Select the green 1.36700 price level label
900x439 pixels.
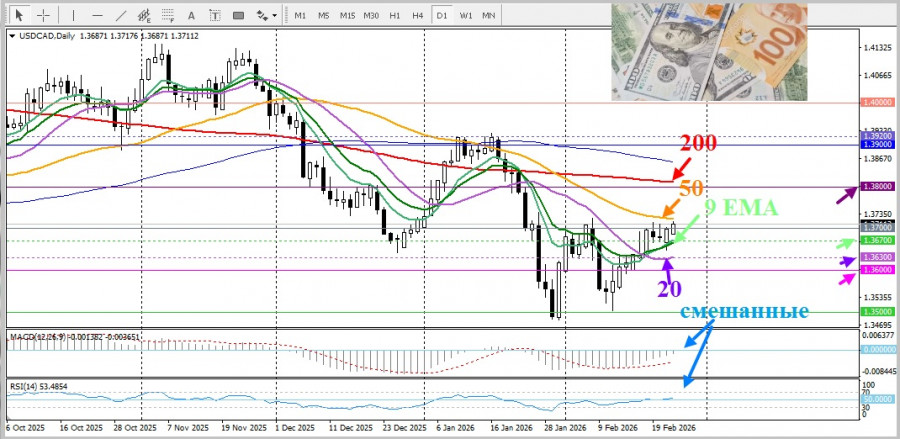click(x=878, y=240)
